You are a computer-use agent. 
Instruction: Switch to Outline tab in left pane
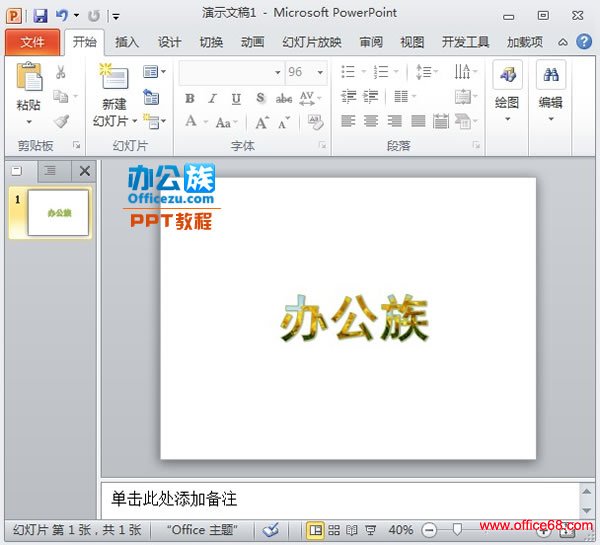coord(50,170)
